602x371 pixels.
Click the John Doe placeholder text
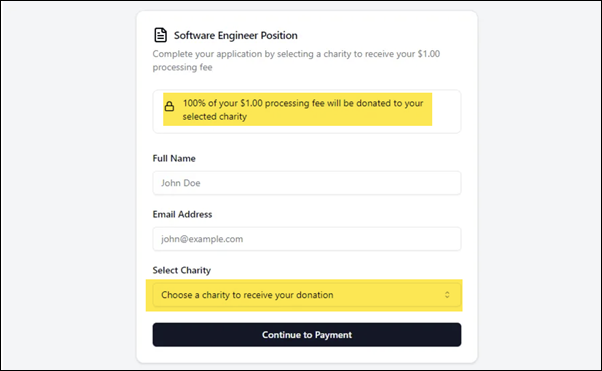pos(180,183)
